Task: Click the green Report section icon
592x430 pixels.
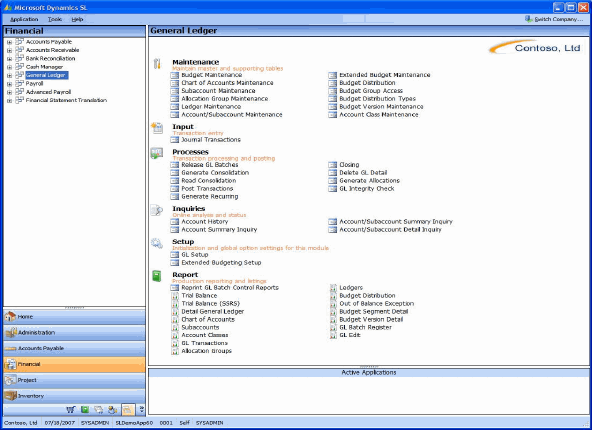Action: (x=157, y=276)
